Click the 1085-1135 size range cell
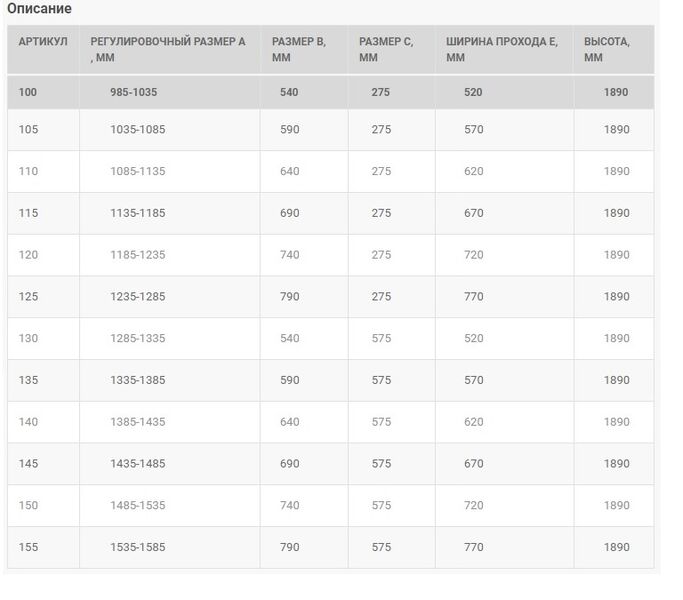 (138, 171)
